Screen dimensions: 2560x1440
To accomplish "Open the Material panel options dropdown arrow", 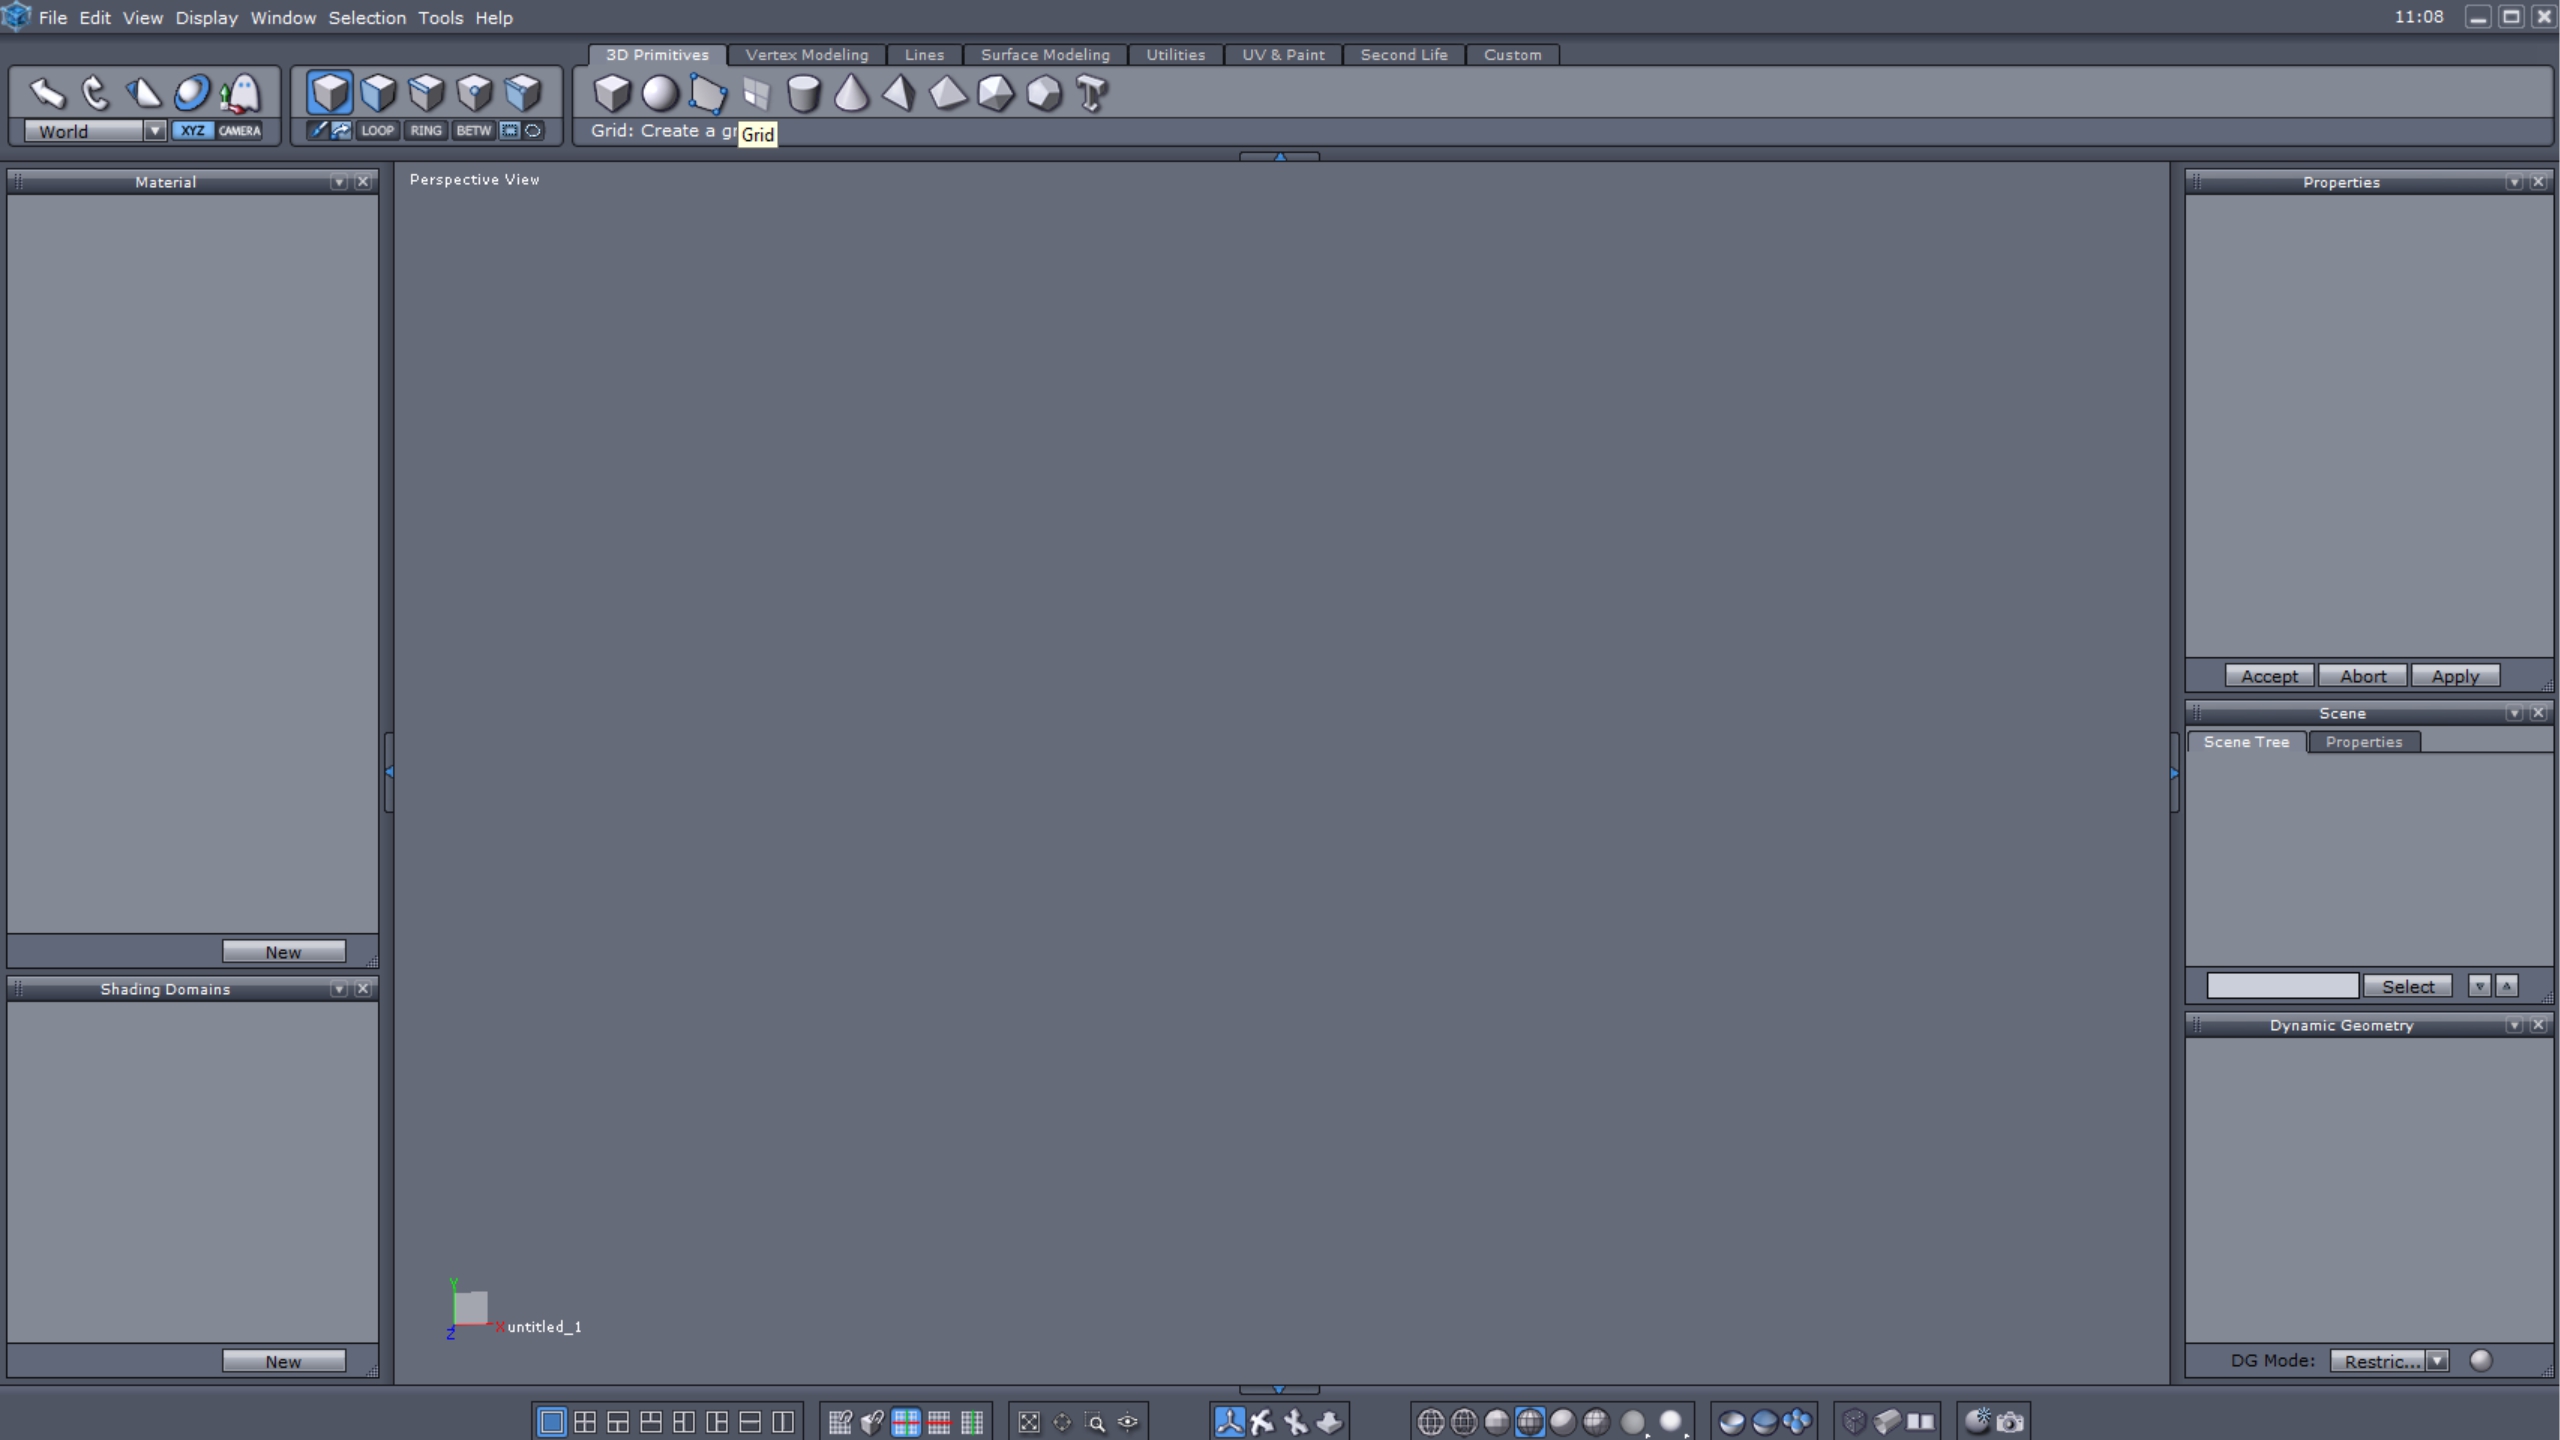I will pos(339,182).
